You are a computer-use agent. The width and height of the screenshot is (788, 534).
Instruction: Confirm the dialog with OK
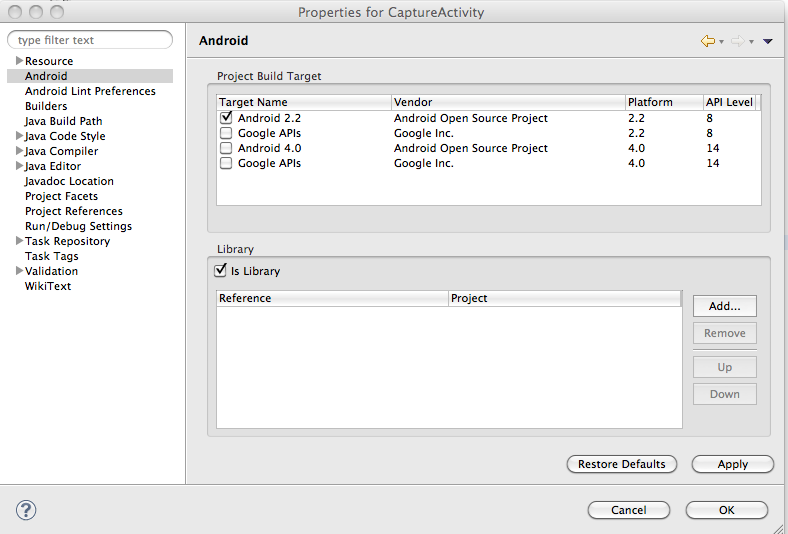tap(726, 510)
